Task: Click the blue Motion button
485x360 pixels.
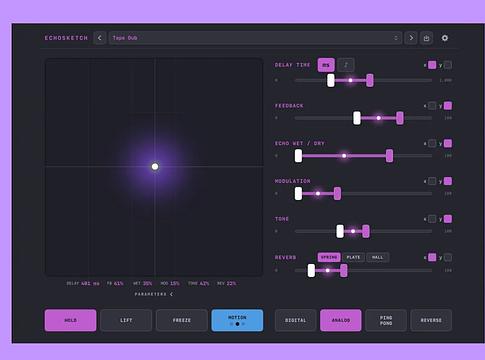Action: click(237, 320)
